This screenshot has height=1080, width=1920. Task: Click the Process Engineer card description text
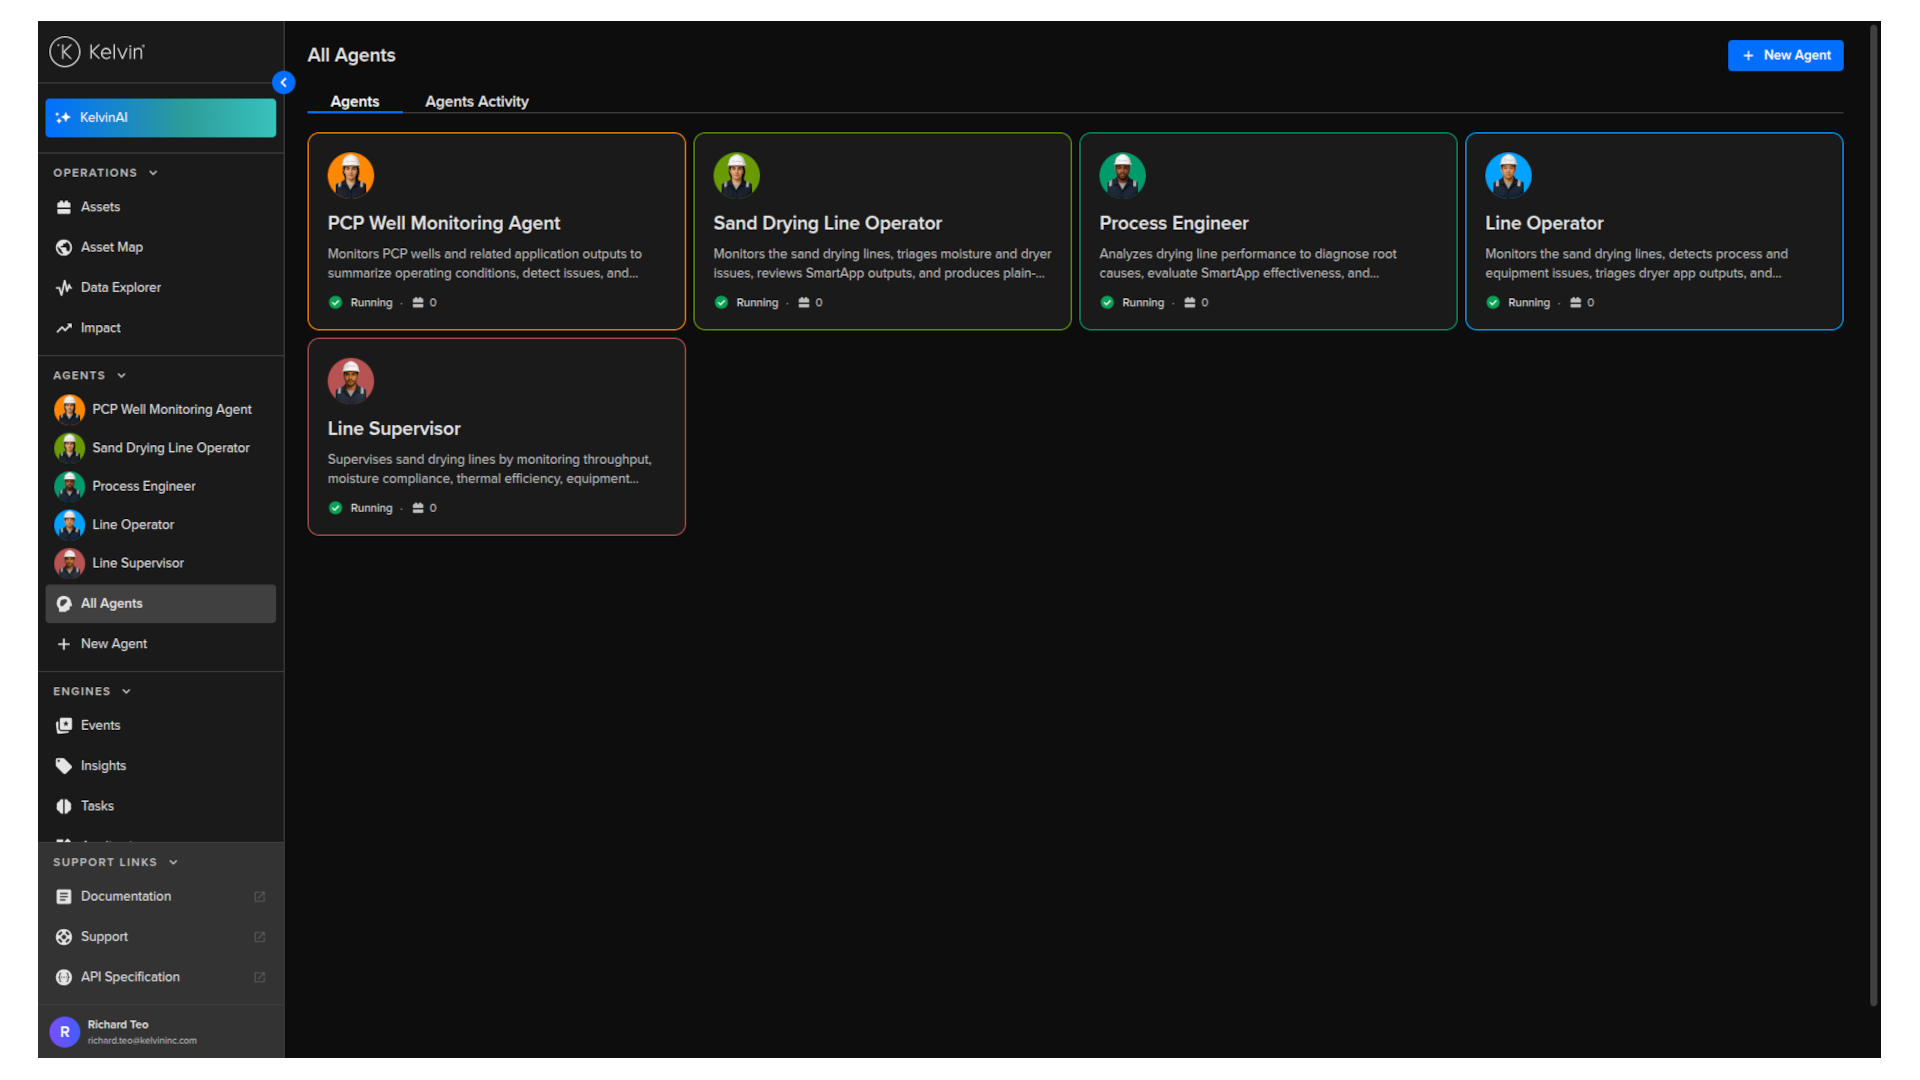pos(1248,264)
